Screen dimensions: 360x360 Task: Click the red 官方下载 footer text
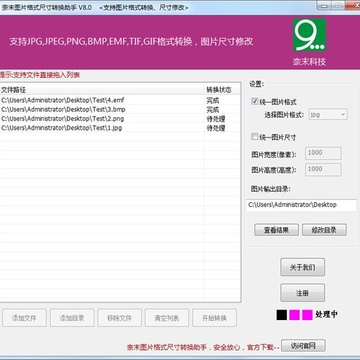click(203, 347)
